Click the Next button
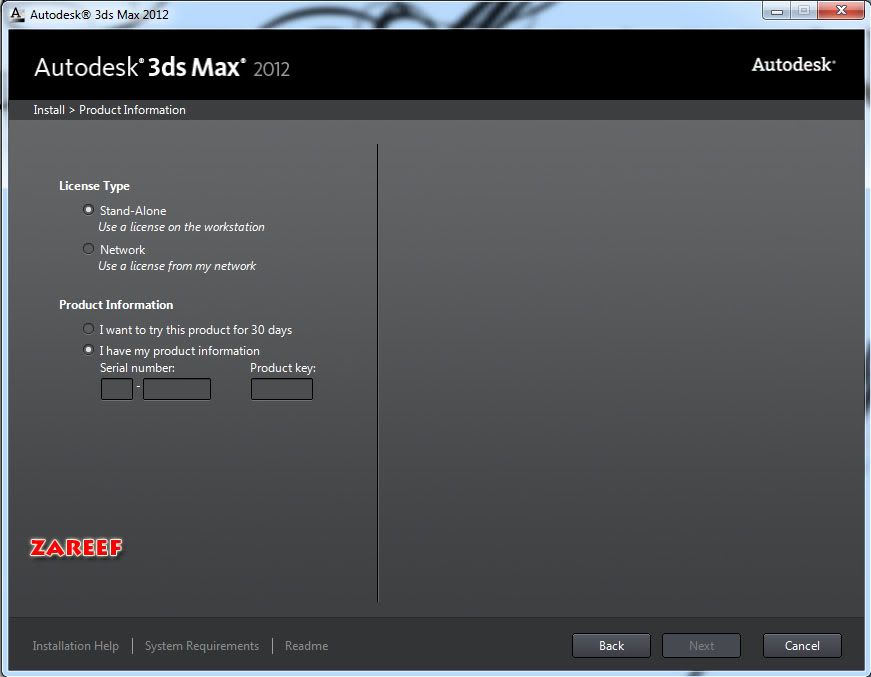This screenshot has height=677, width=871. point(701,645)
